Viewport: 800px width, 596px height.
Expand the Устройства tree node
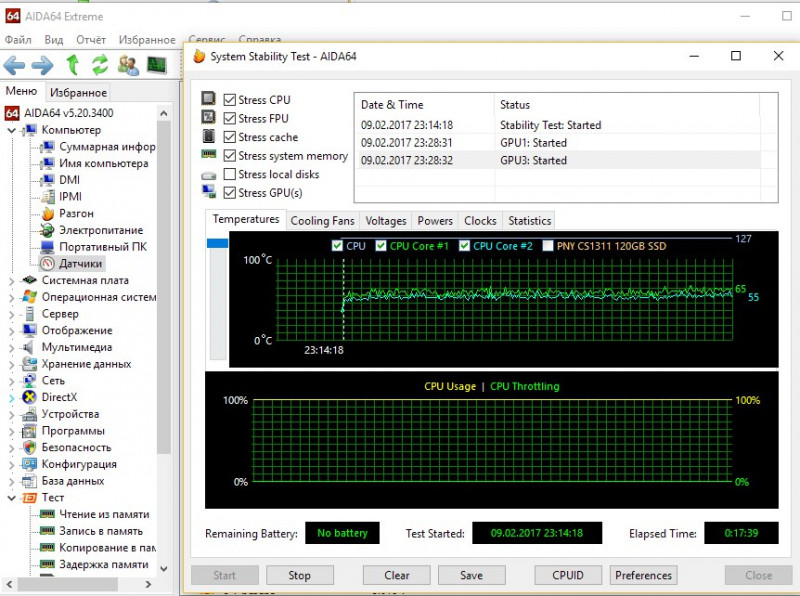[11, 414]
